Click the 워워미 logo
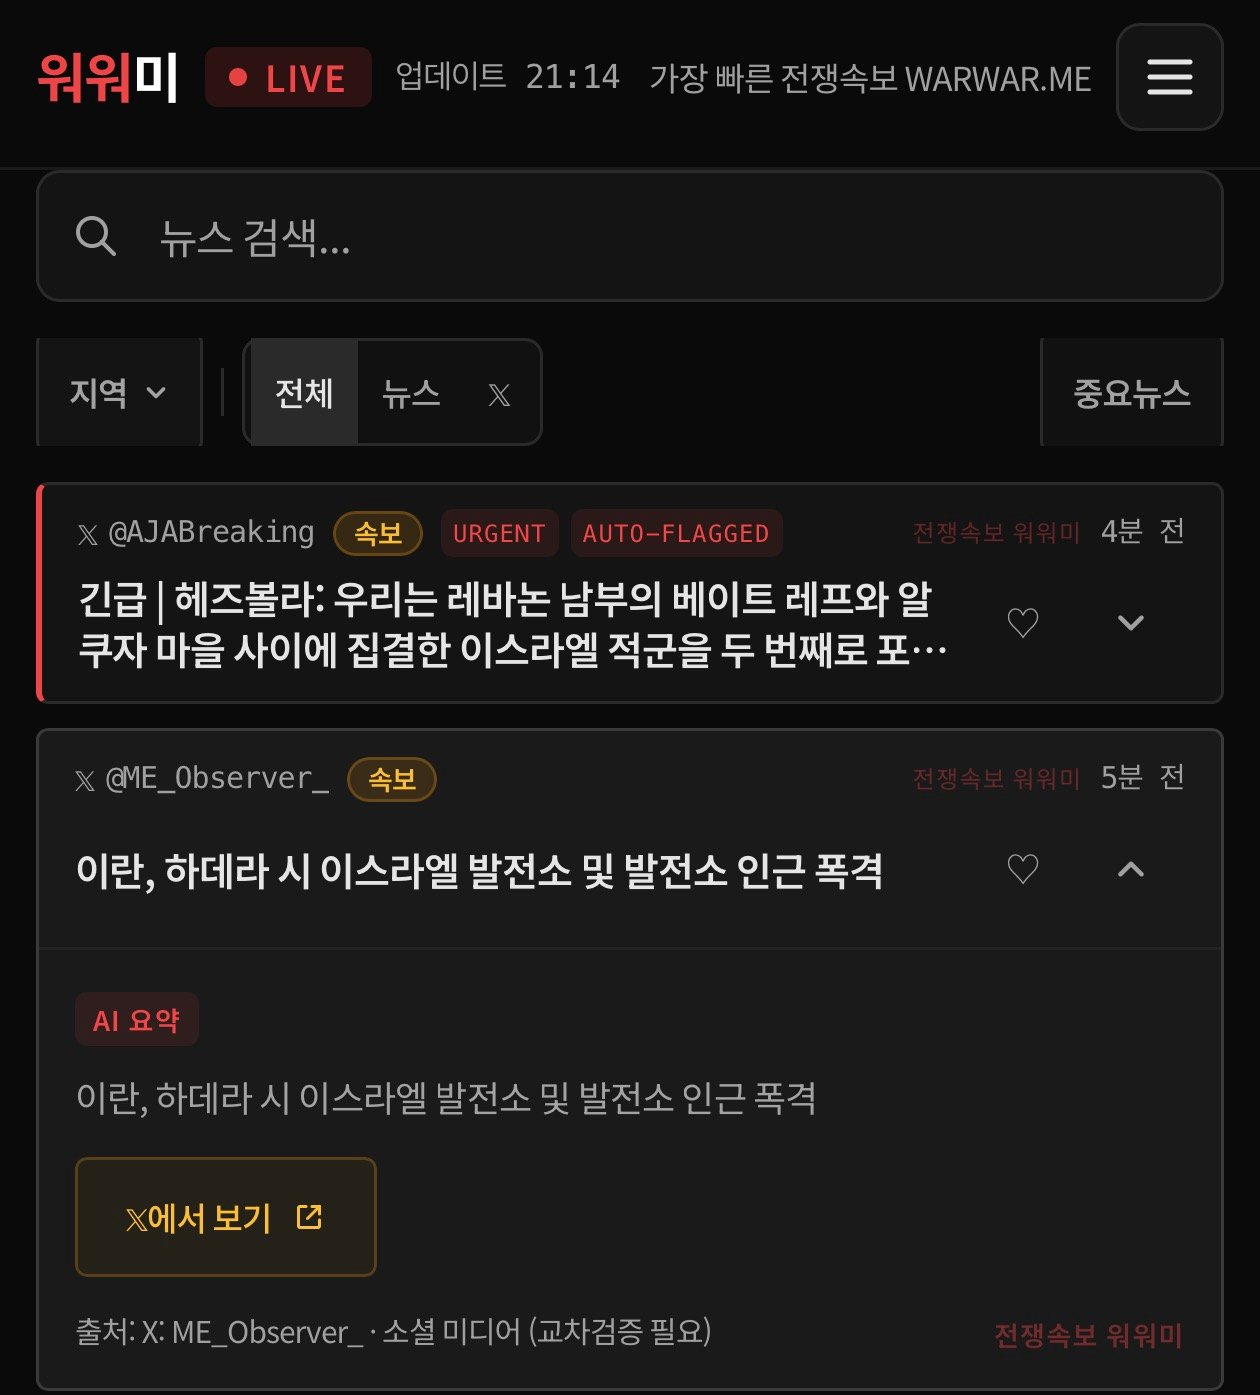 (x=108, y=78)
